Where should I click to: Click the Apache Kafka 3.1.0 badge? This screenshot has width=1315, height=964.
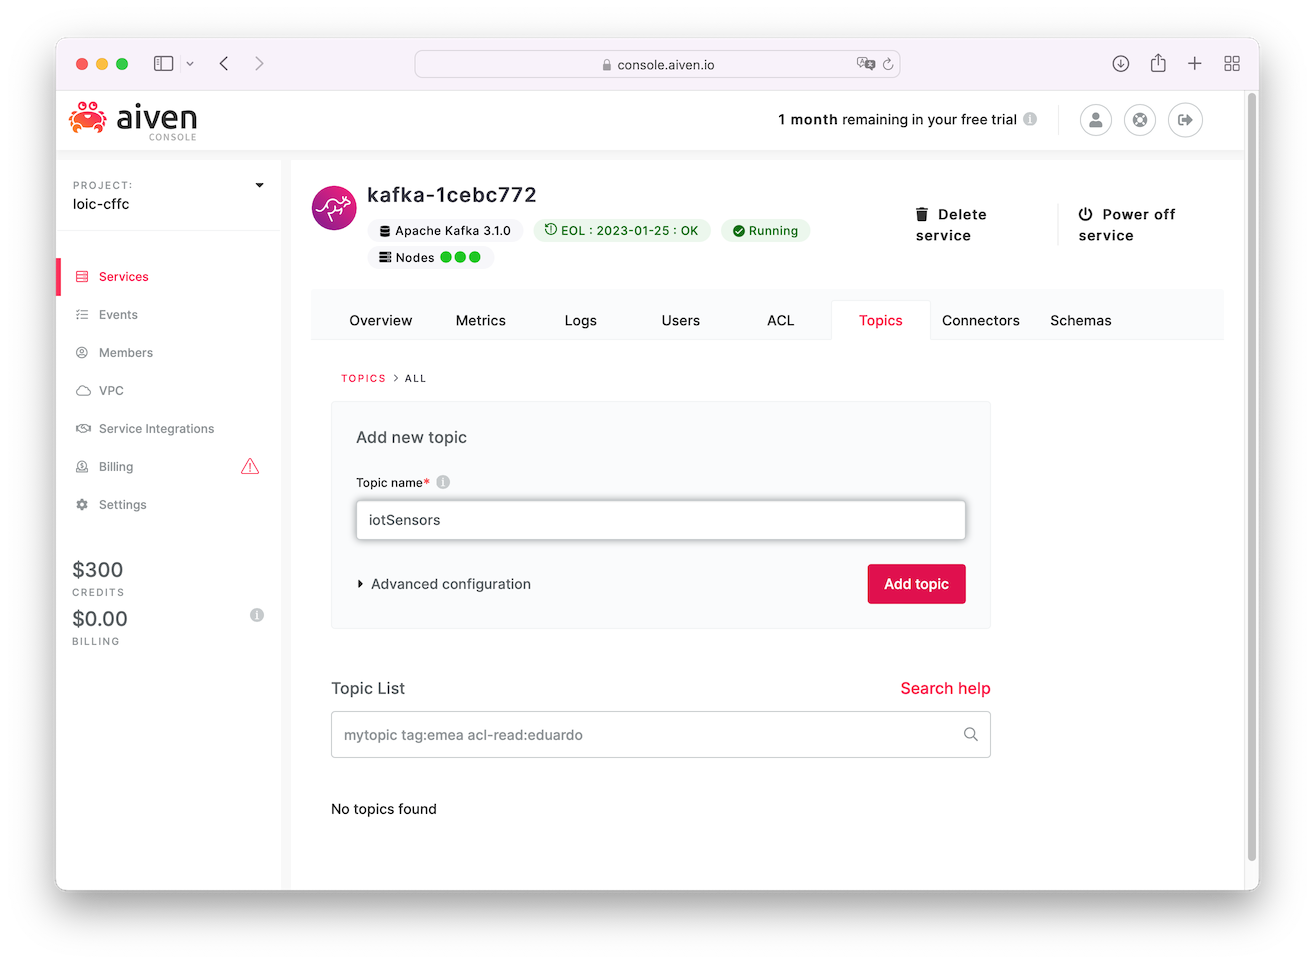click(x=446, y=231)
